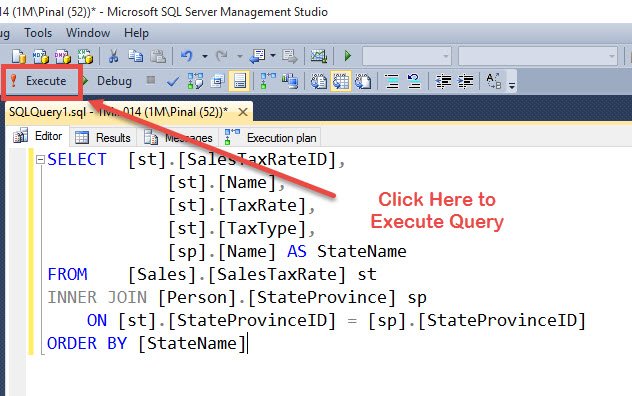The width and height of the screenshot is (632, 396).
Task: Open the Query Options icon
Action: pyautogui.click(x=217, y=81)
